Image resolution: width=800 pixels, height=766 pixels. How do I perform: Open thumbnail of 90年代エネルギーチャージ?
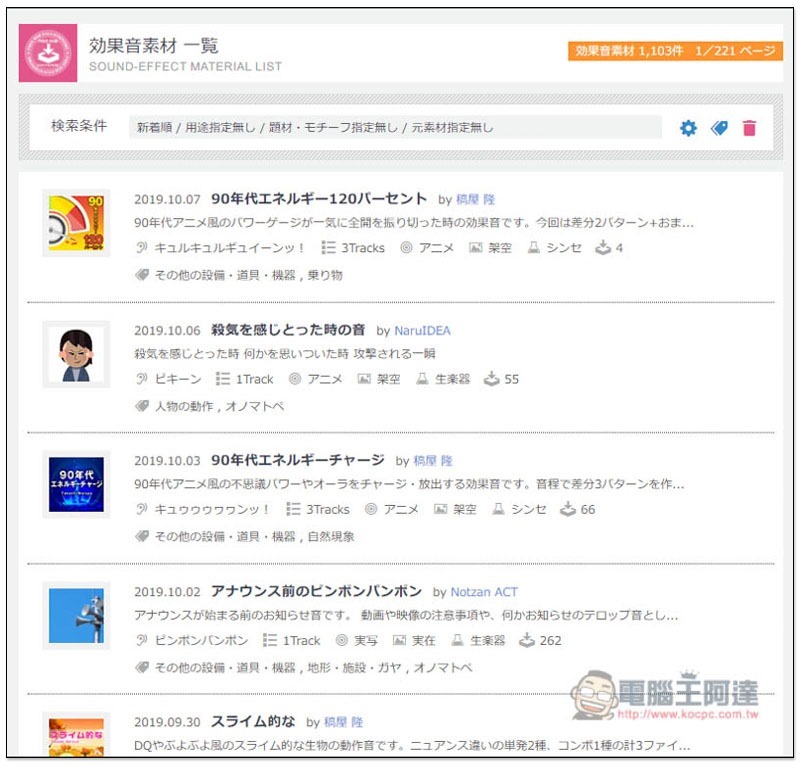[76, 485]
